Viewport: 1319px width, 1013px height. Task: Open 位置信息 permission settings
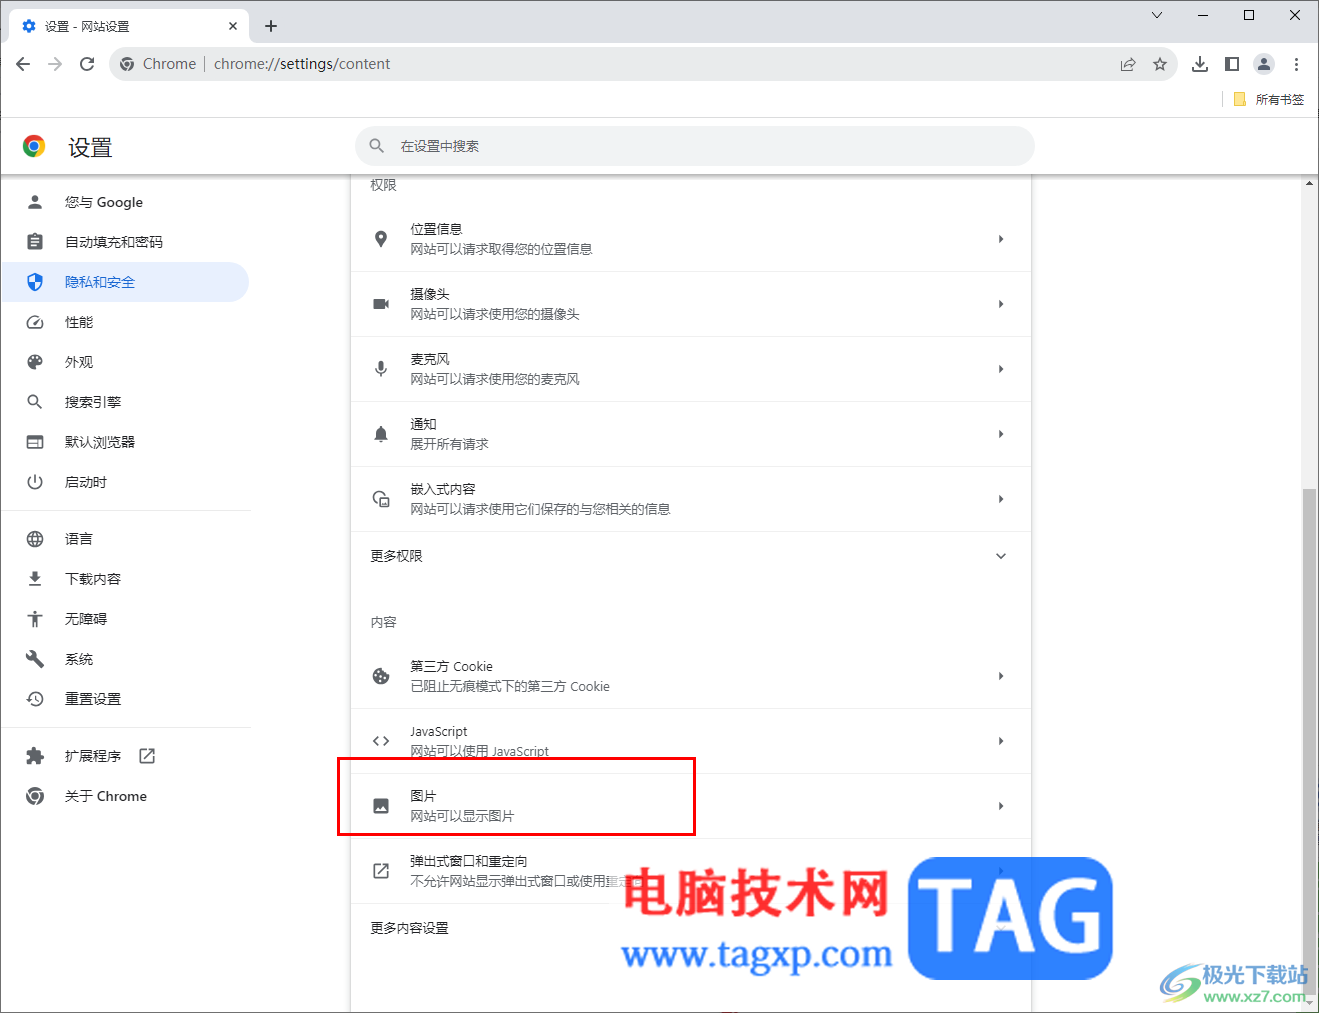point(691,239)
